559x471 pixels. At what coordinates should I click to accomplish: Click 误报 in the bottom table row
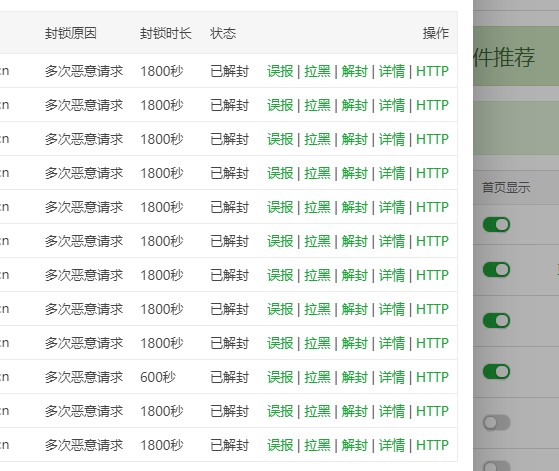(280, 445)
